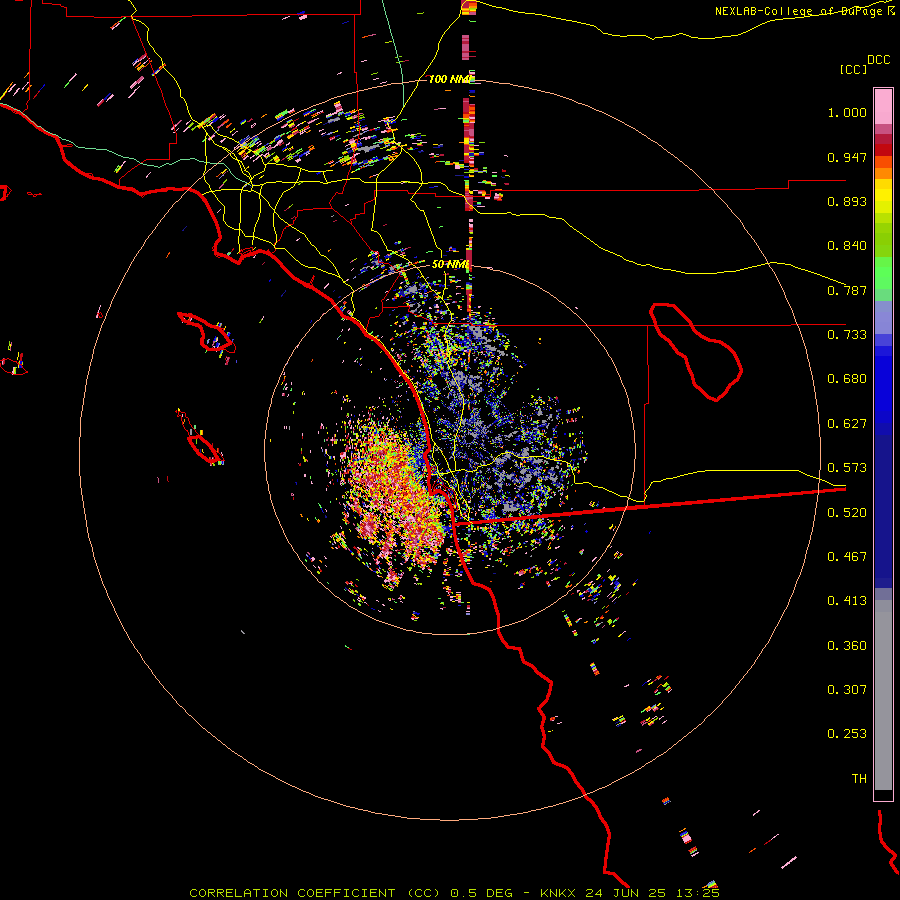Select the 0.893 scale value
Screen dimensions: 900x900
click(x=847, y=201)
